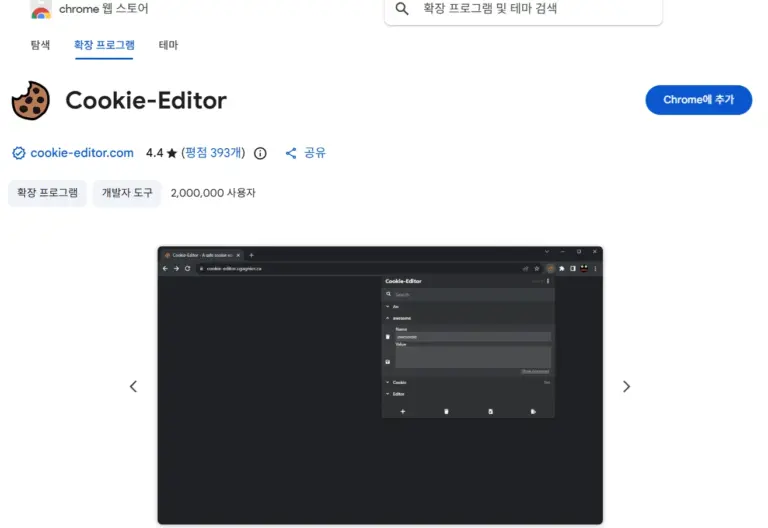Click the 4.4 star rating
This screenshot has width=768, height=528.
pyautogui.click(x=161, y=153)
